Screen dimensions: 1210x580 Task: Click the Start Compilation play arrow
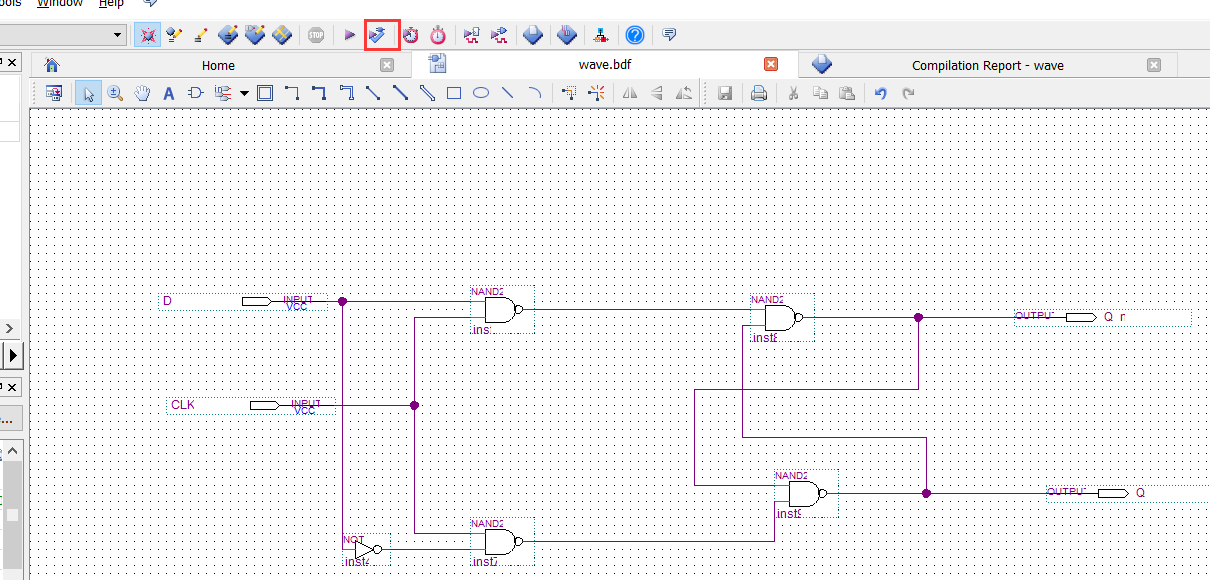[x=350, y=36]
